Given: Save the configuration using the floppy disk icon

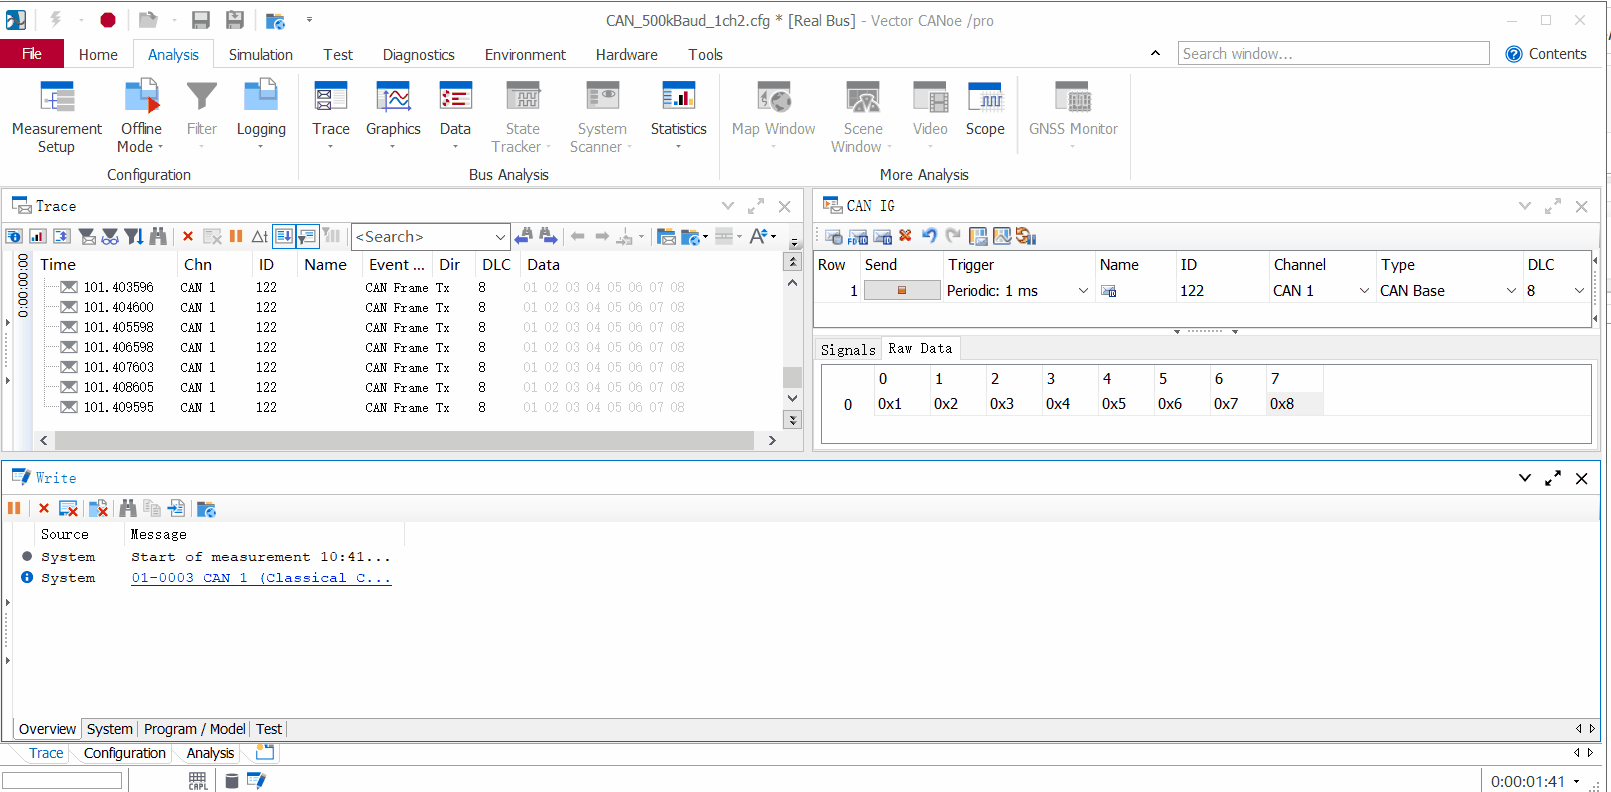Looking at the screenshot, I should (200, 20).
